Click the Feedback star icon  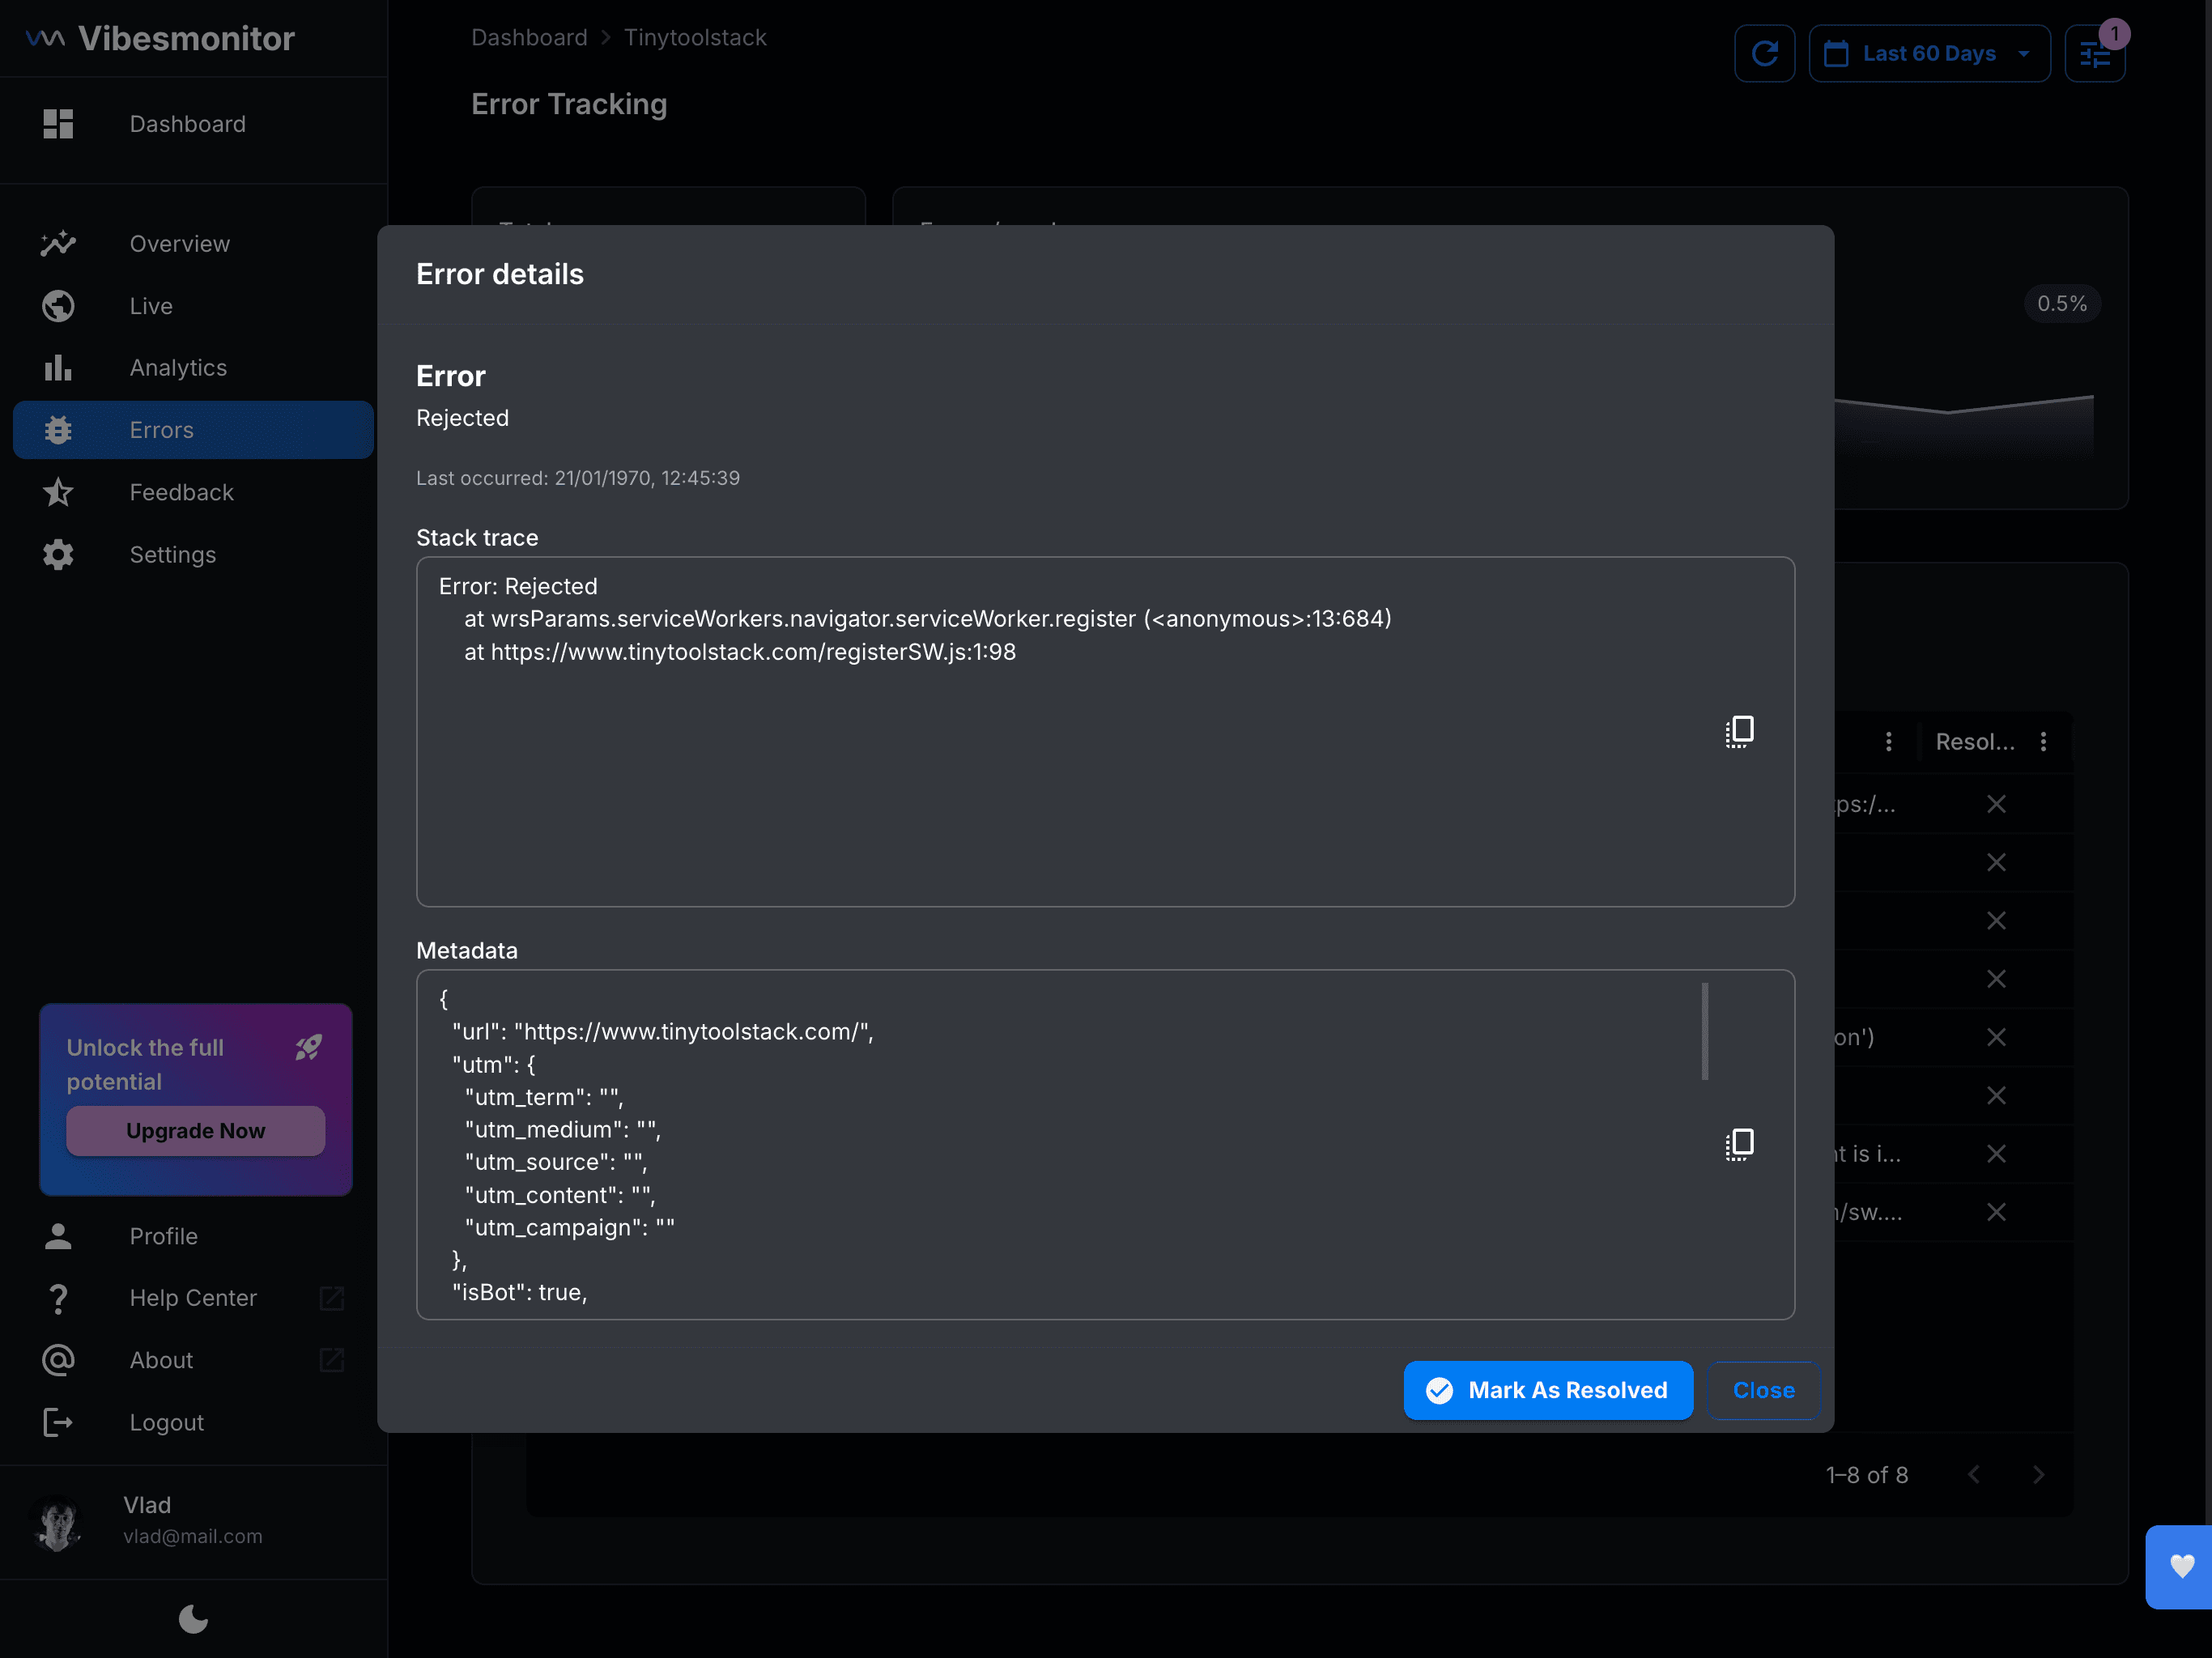(x=58, y=492)
